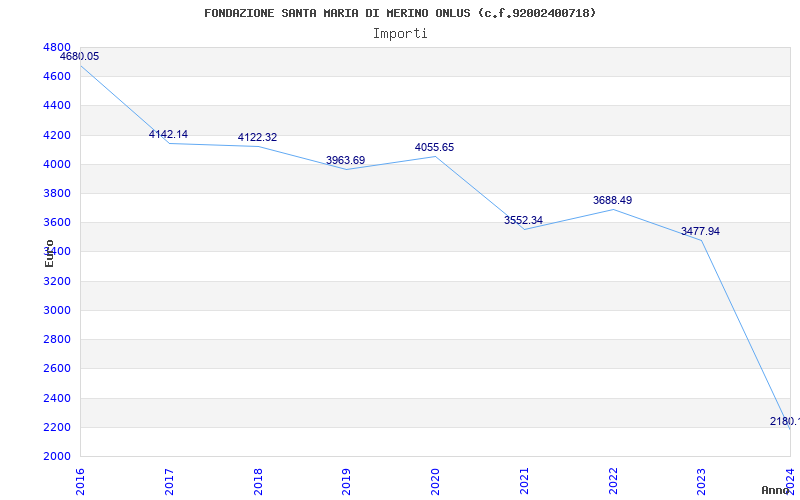Image resolution: width=800 pixels, height=500 pixels.
Task: Select the 2016 x-axis tick label
Action: 80,481
